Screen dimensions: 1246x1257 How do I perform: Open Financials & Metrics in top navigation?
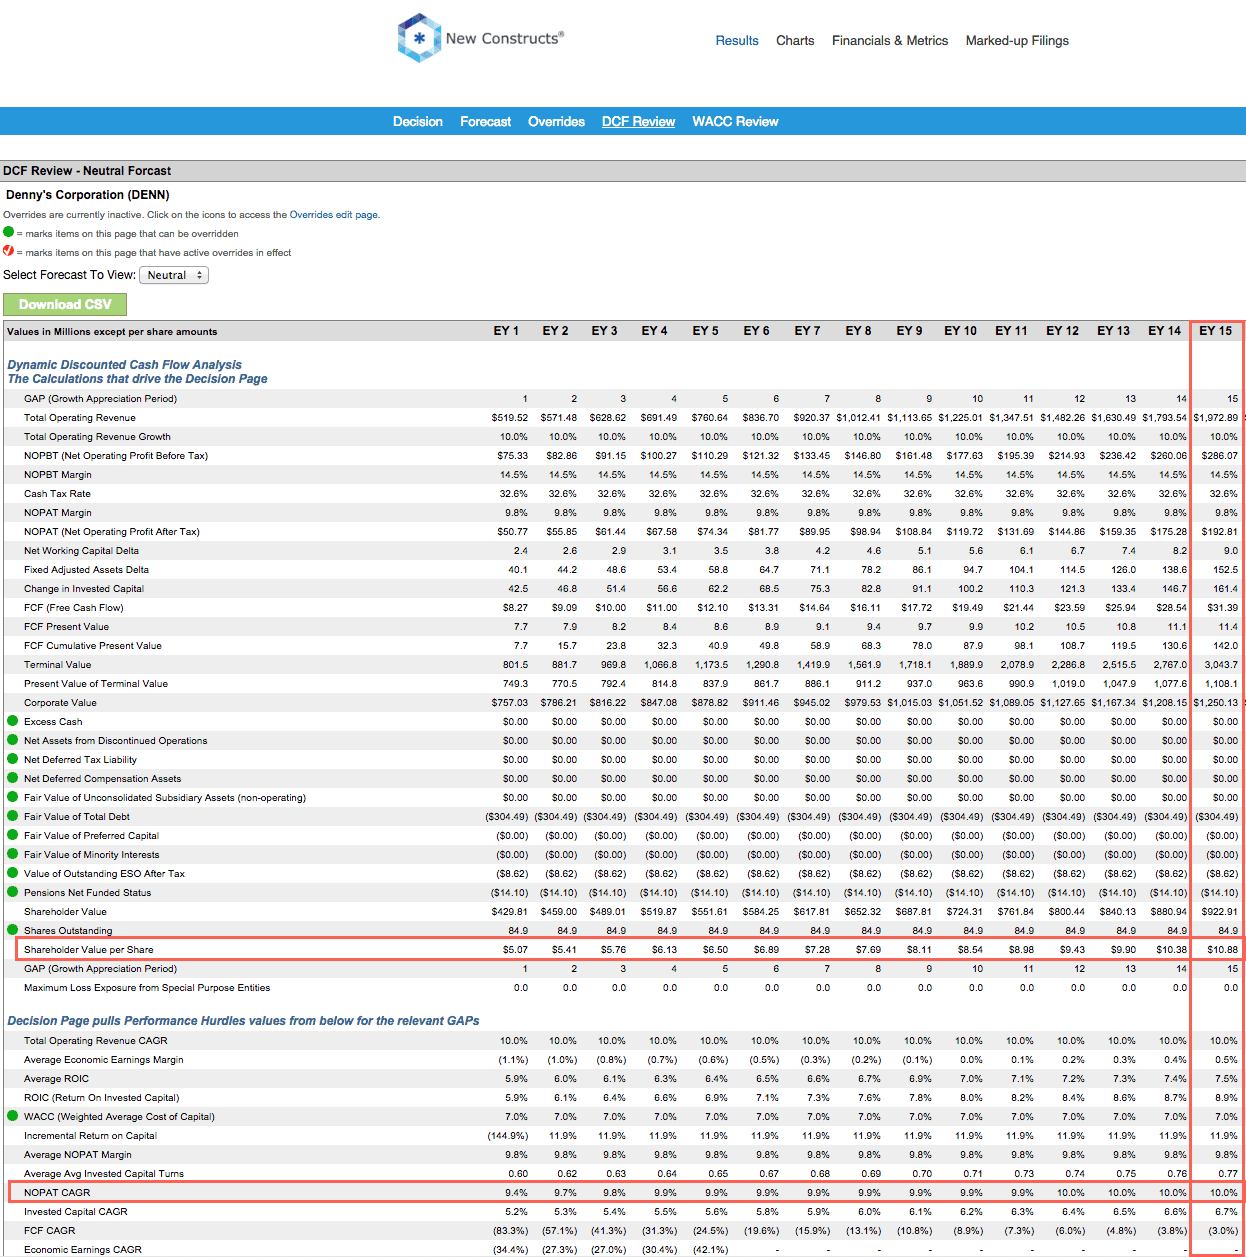(890, 41)
